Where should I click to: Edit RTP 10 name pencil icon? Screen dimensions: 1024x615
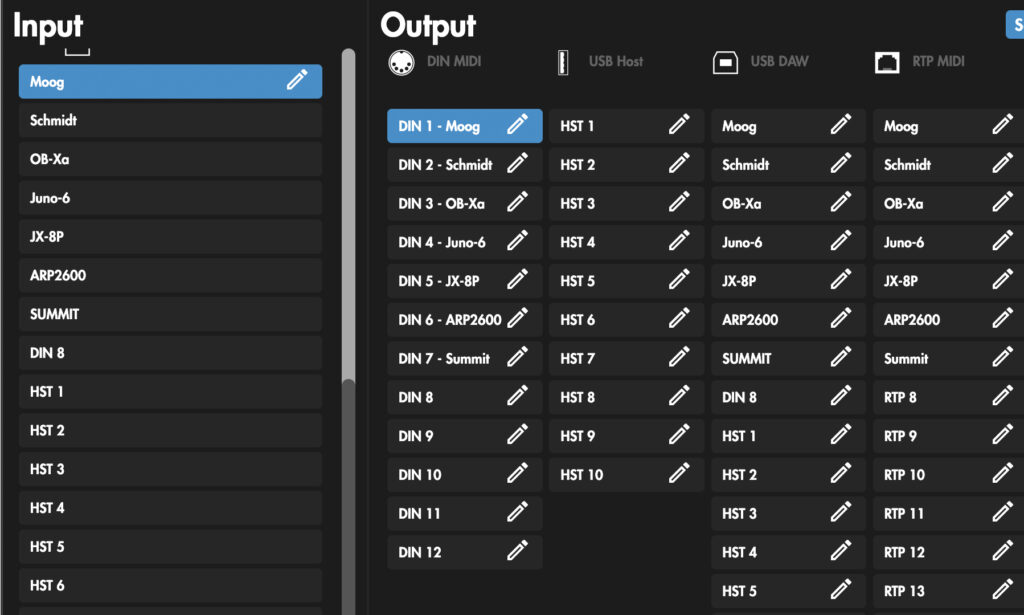tap(1002, 473)
